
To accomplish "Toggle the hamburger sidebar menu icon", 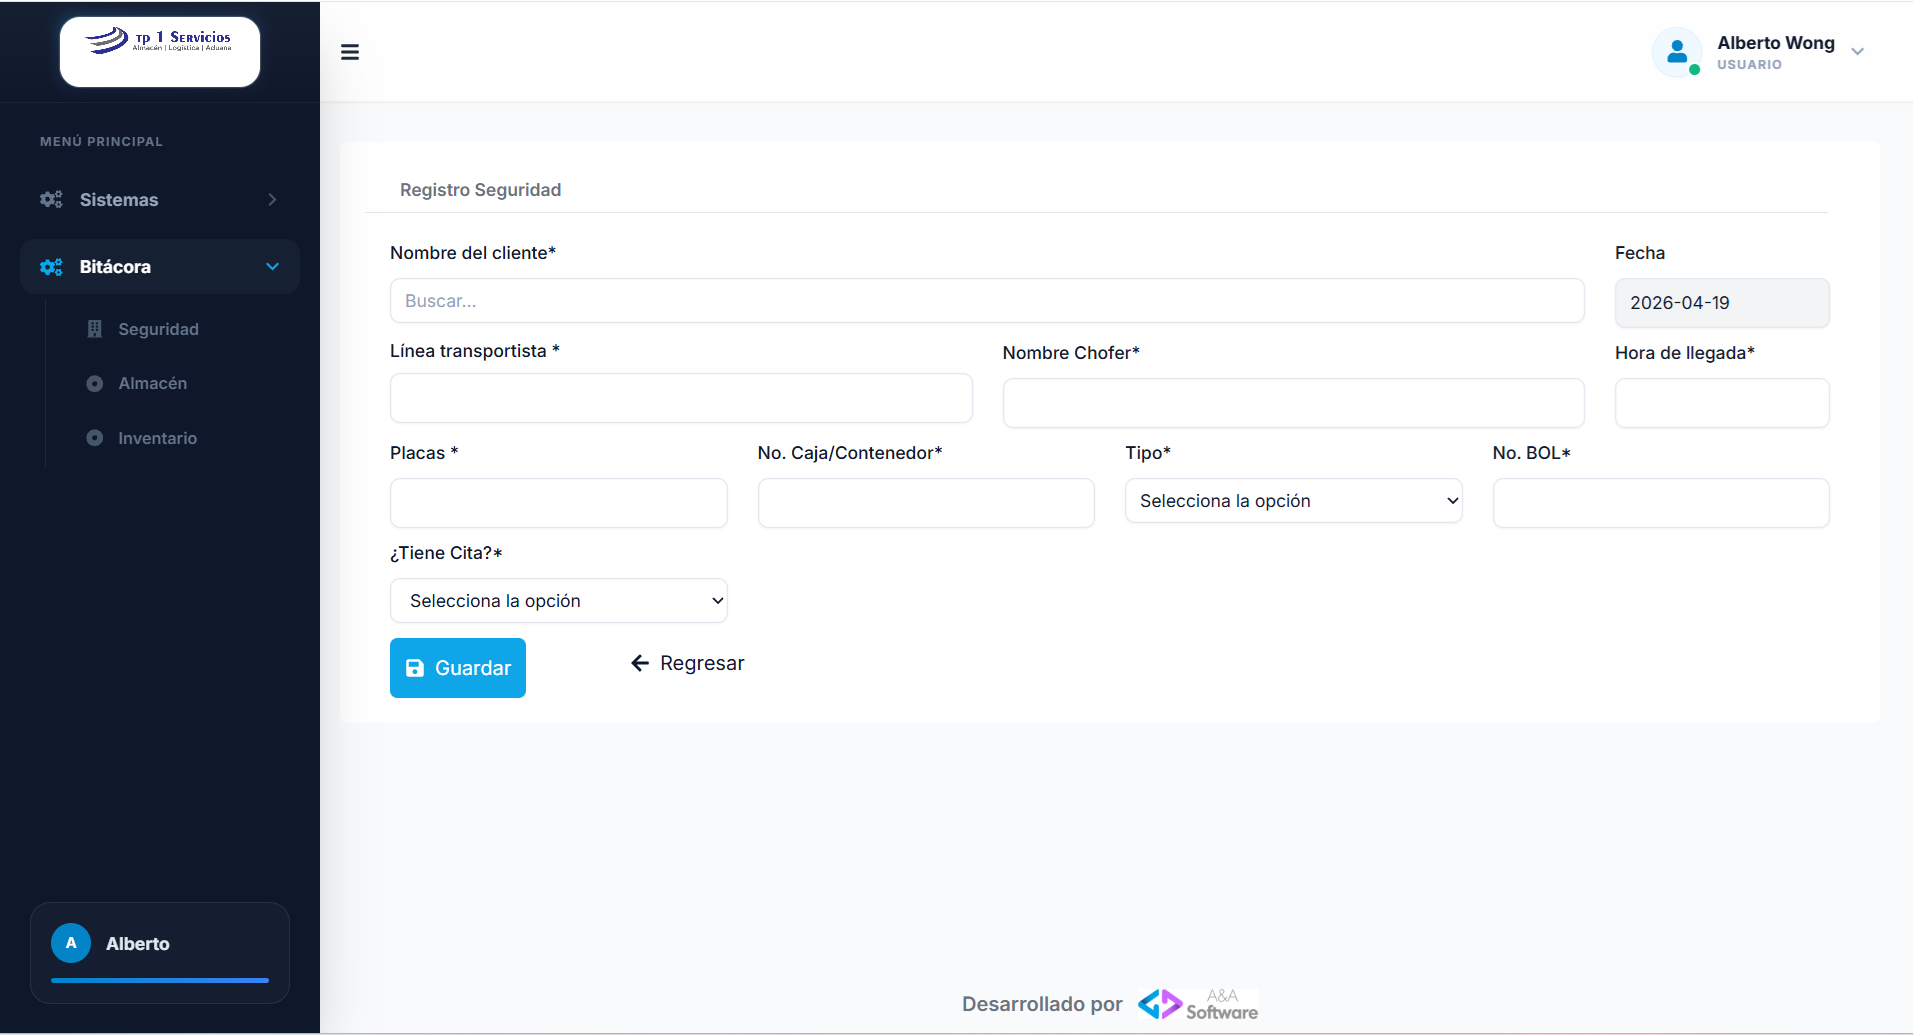I will [x=350, y=52].
